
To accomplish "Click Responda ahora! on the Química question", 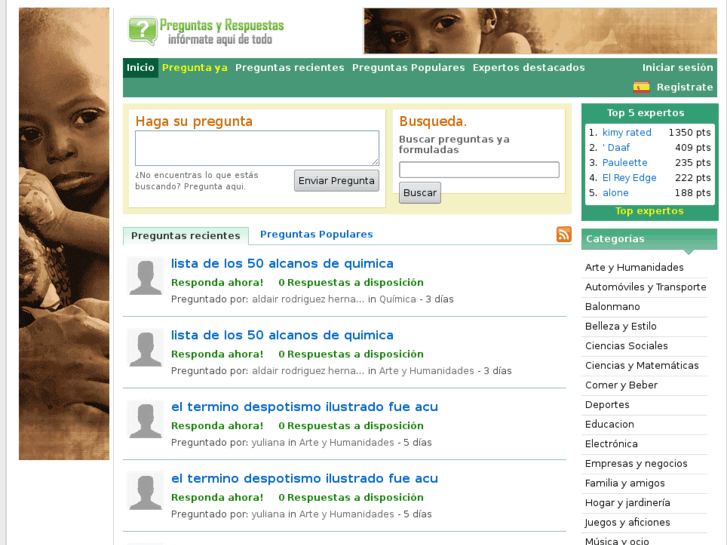I will [217, 282].
